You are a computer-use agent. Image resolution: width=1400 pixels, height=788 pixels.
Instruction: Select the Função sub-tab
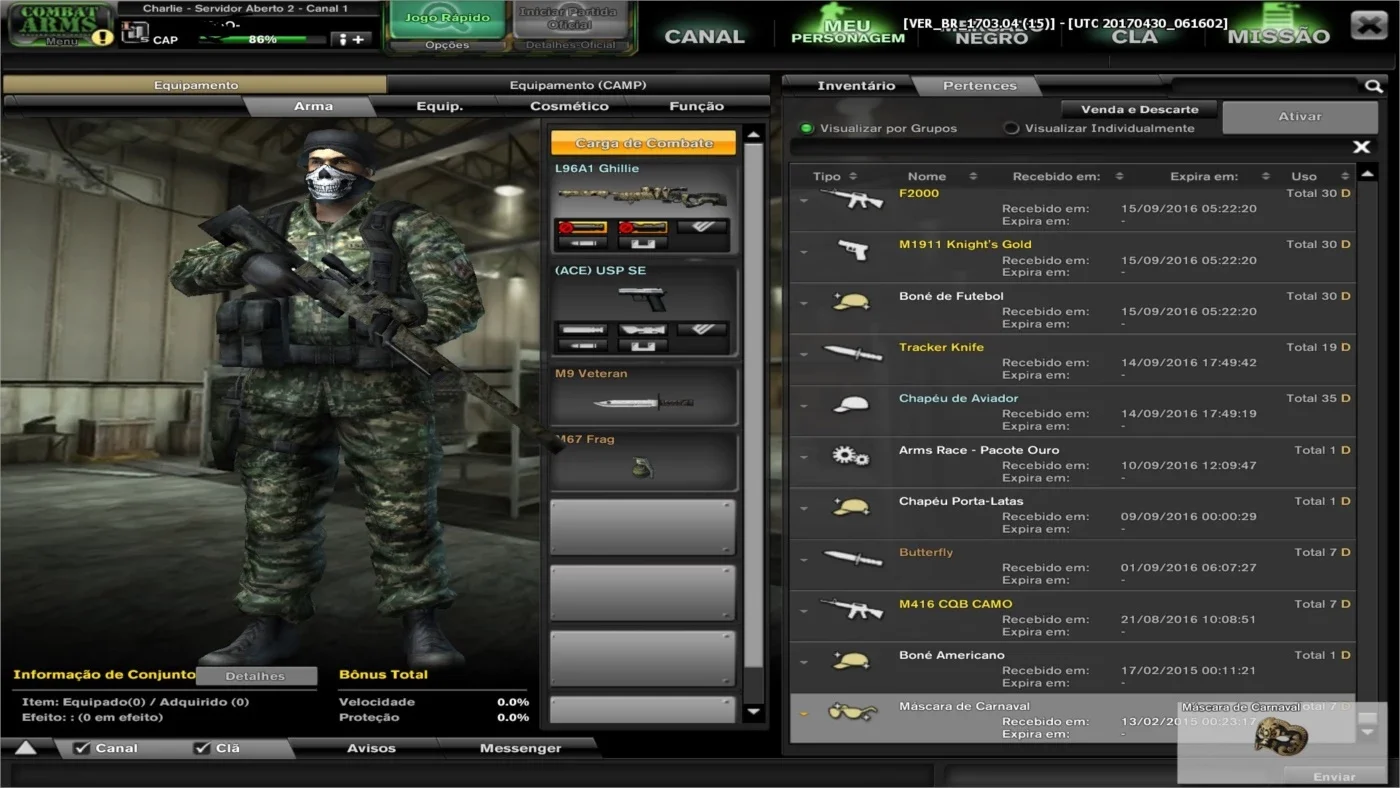696,106
